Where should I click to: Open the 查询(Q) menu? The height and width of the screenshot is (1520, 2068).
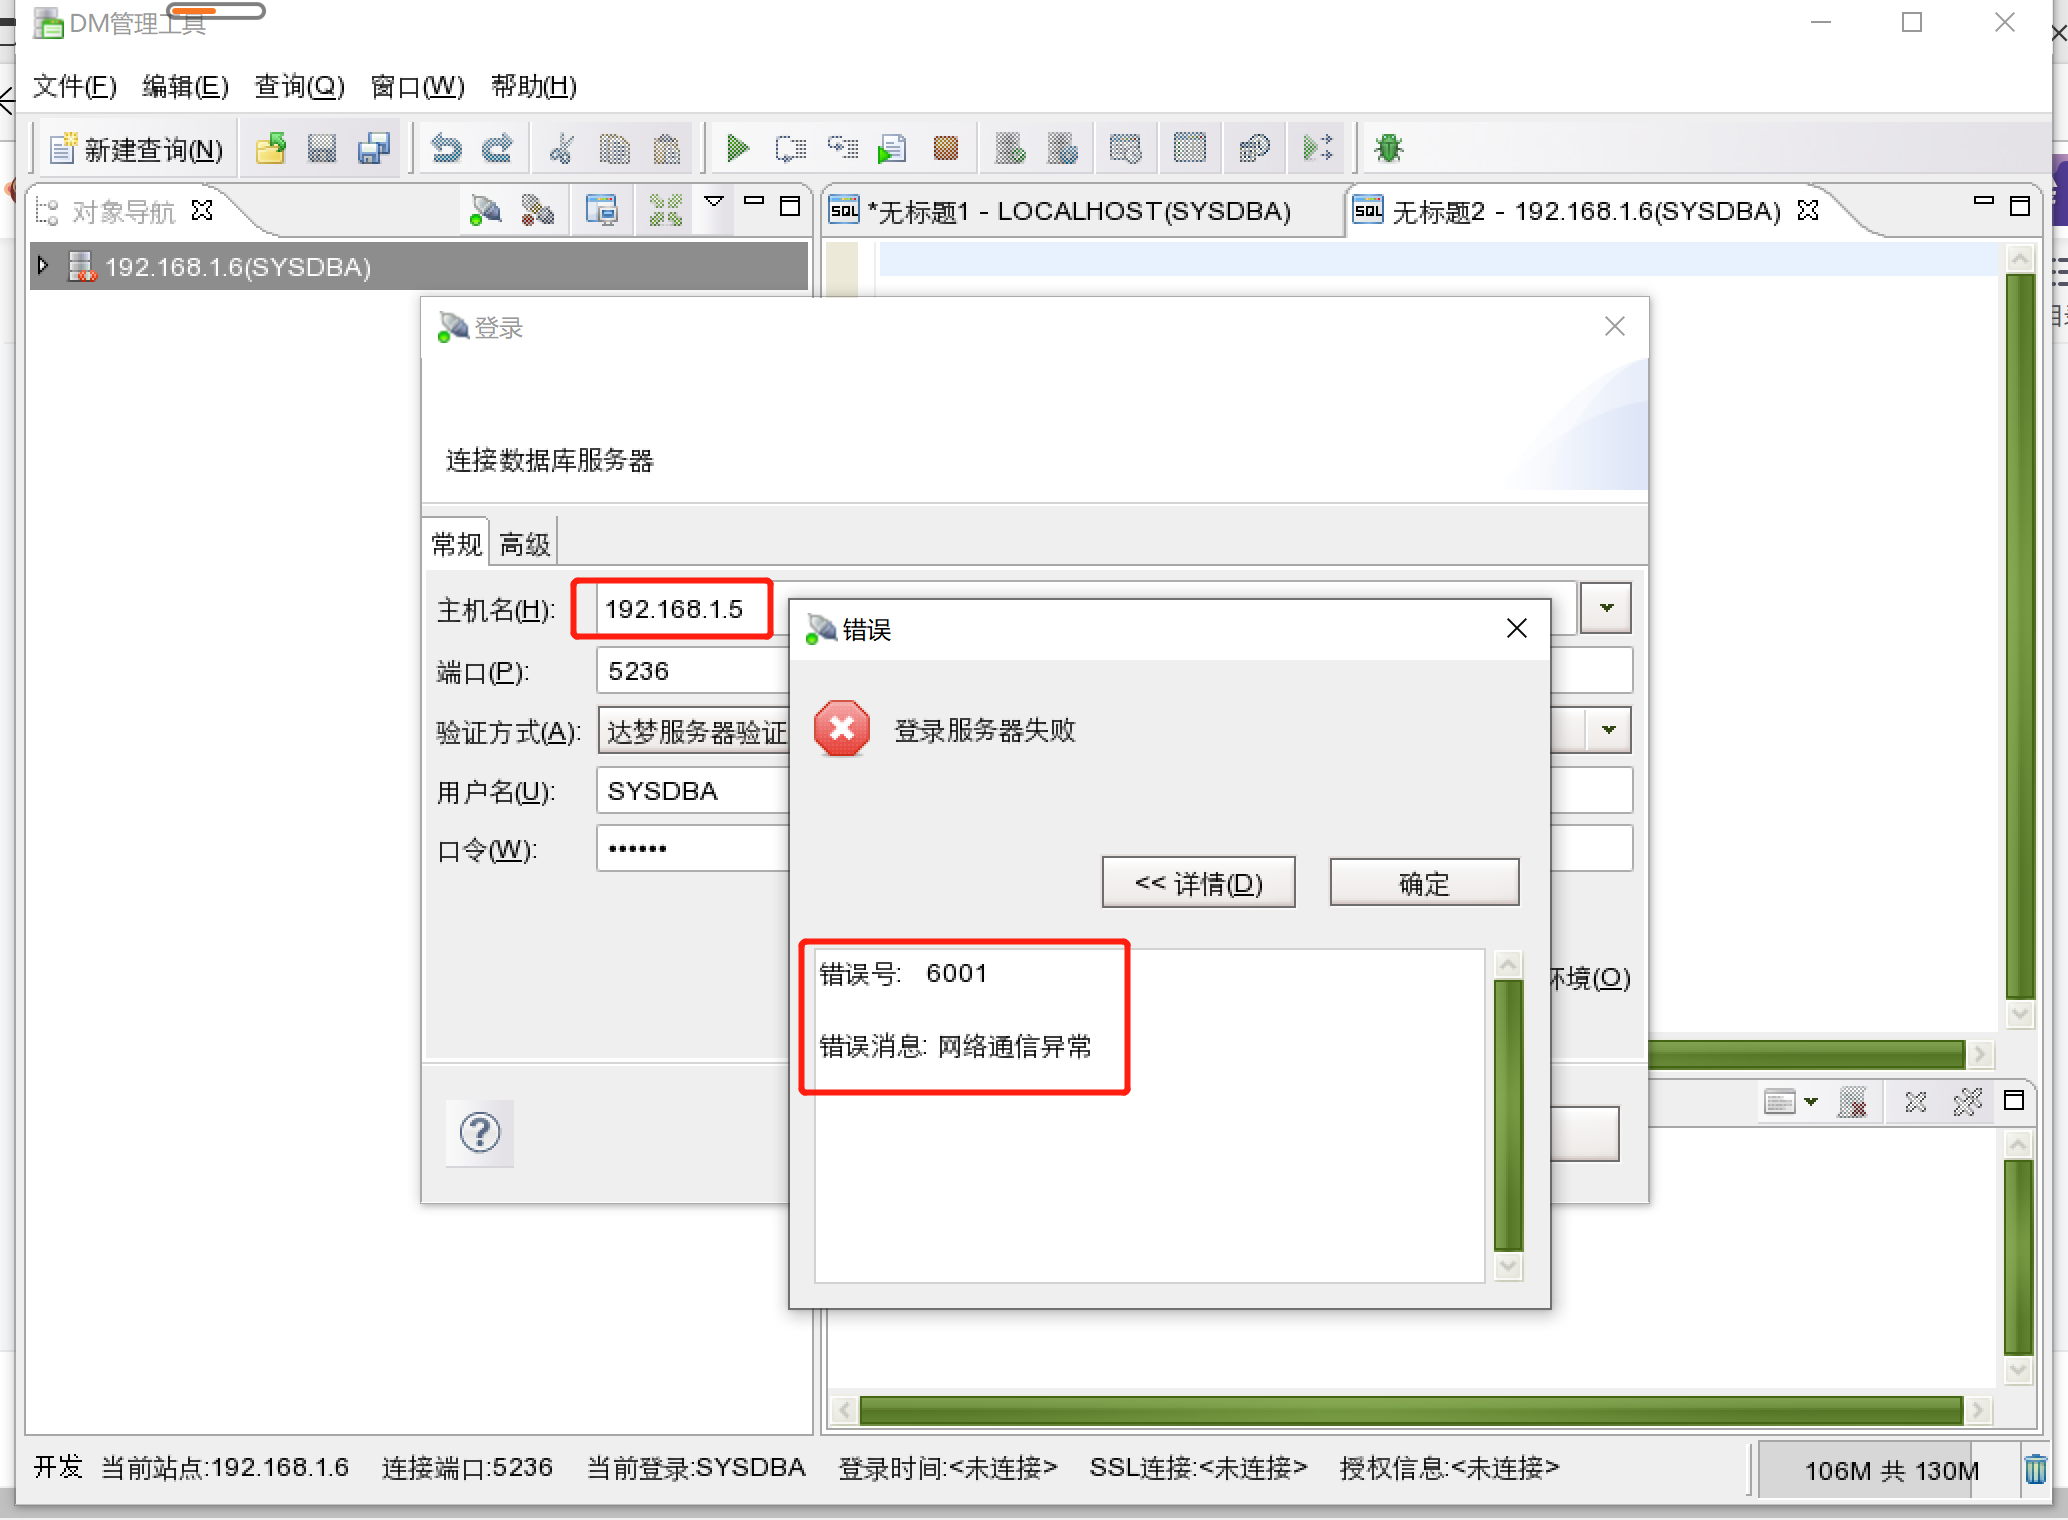click(x=299, y=87)
